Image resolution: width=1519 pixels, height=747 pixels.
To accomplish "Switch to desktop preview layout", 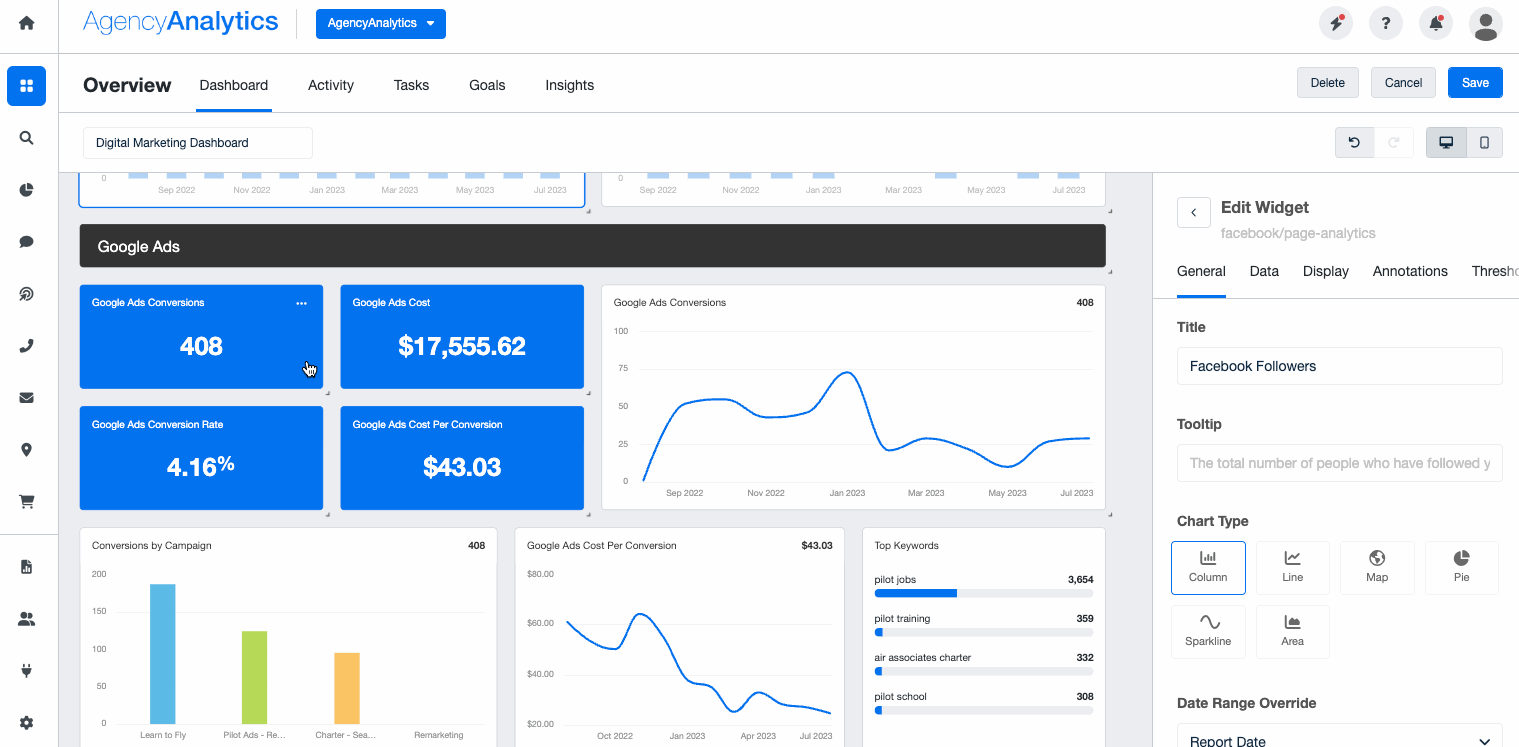I will 1446,143.
